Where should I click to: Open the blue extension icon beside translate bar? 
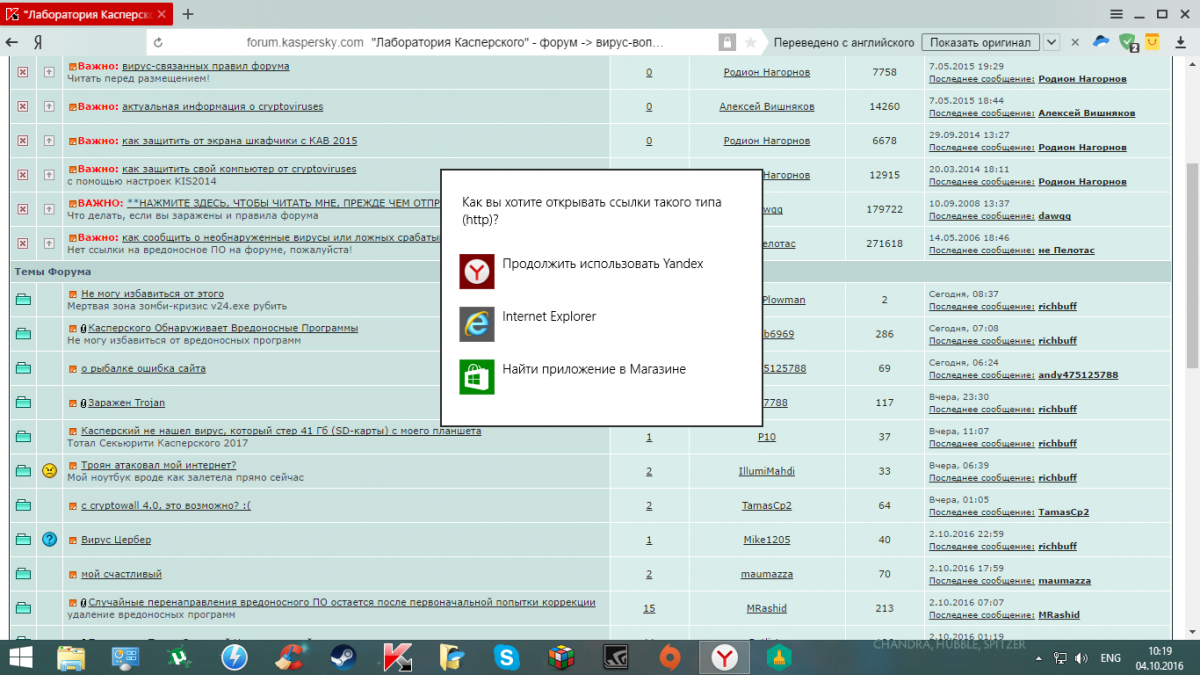click(x=1101, y=42)
